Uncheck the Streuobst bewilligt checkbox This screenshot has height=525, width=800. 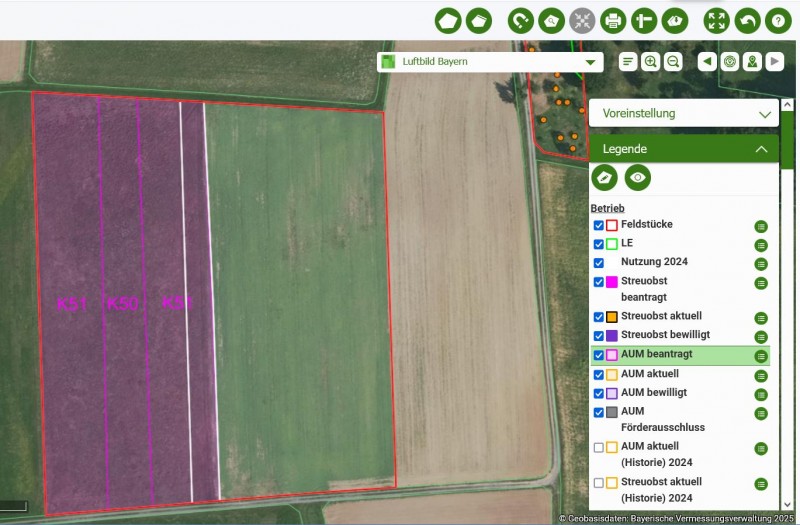(598, 336)
